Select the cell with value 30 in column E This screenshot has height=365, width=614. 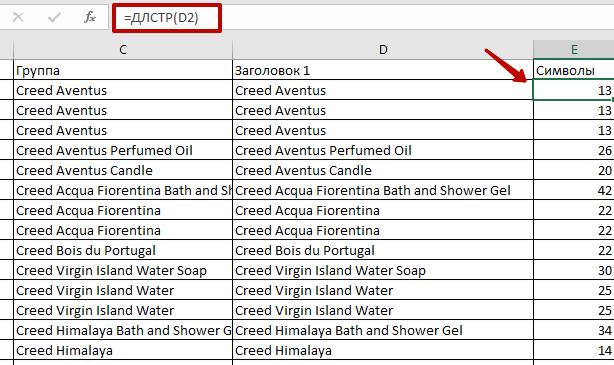(x=574, y=270)
